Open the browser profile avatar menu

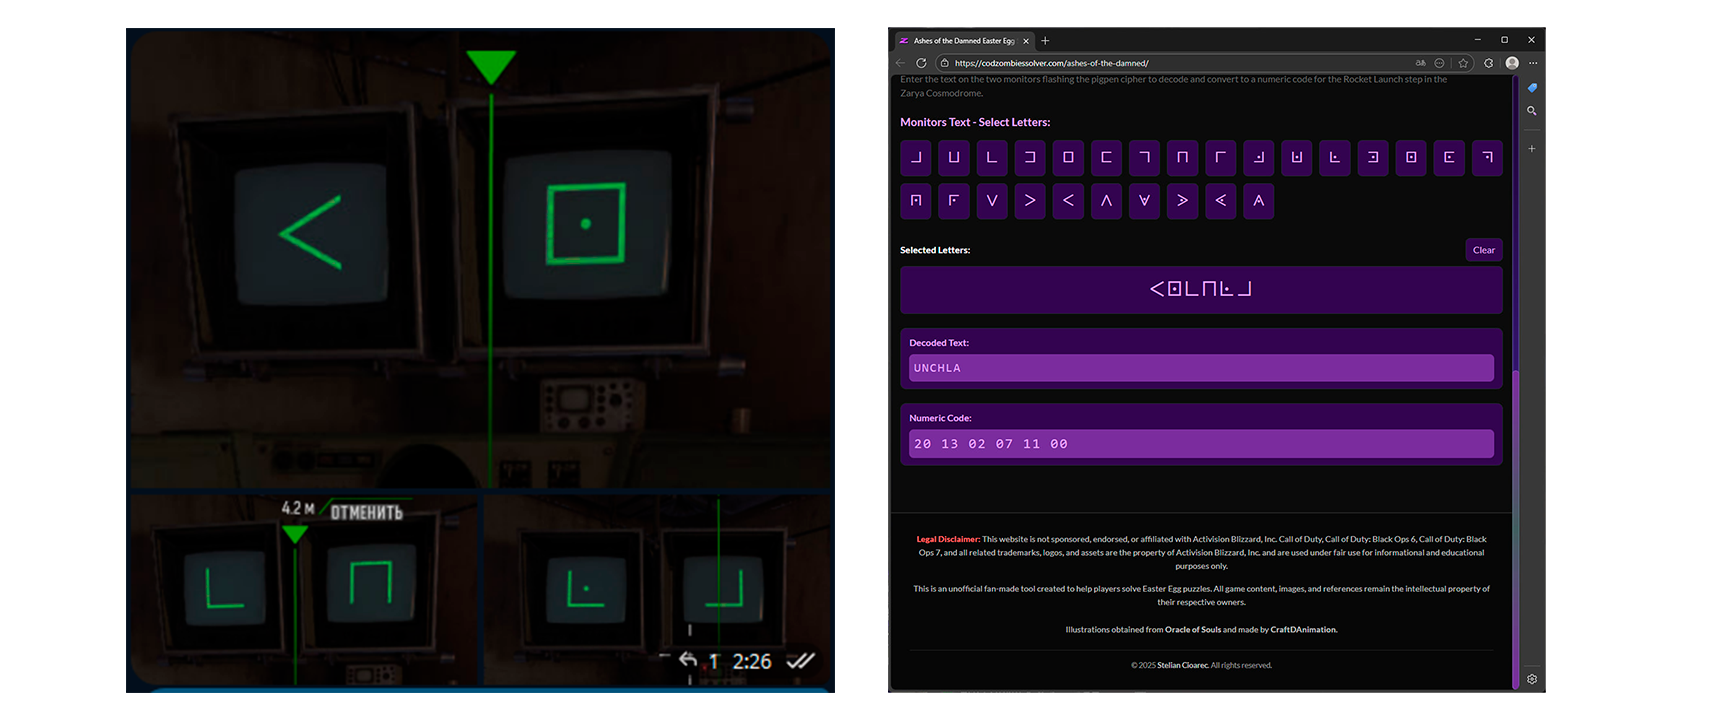point(1512,63)
